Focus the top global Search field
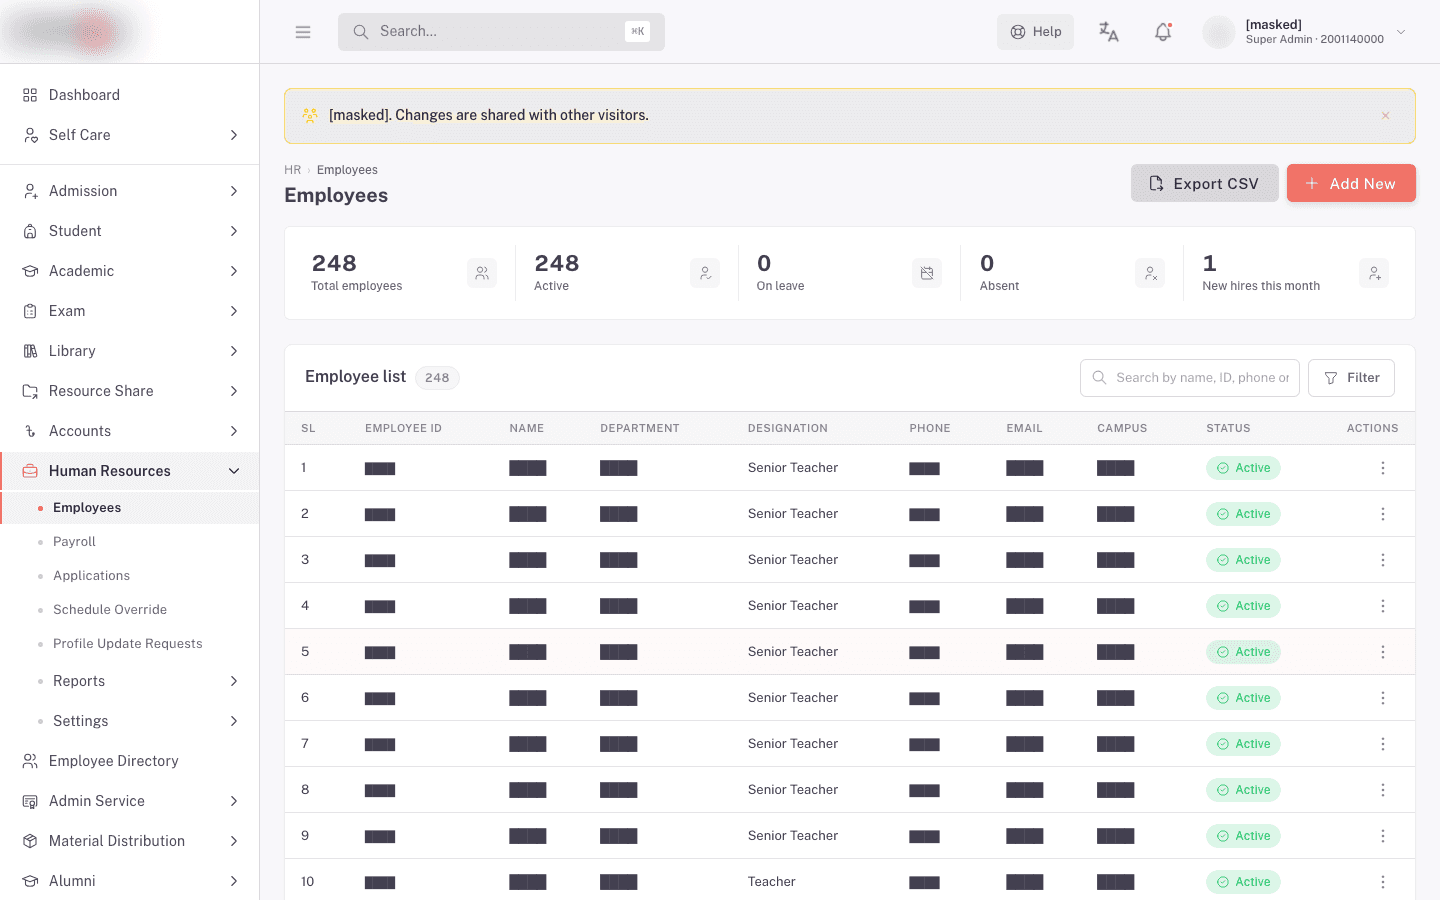Screen dimensions: 1440x900 (501, 32)
